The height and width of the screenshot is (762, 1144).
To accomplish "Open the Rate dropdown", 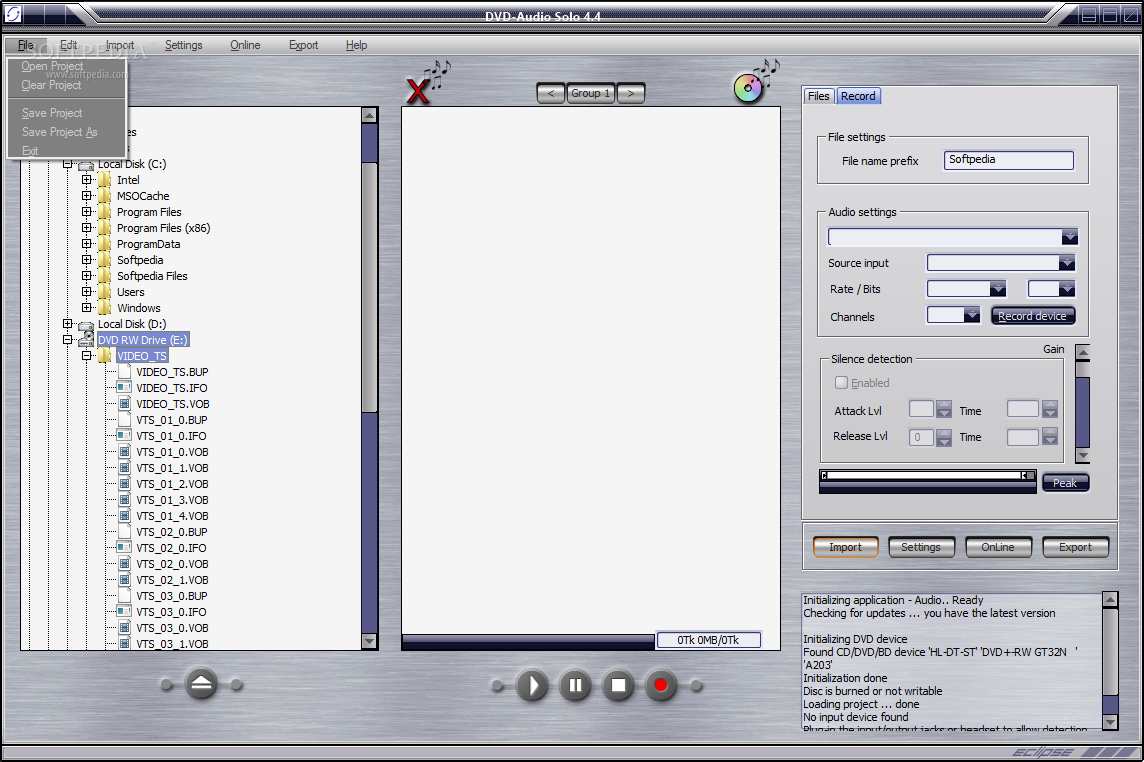I will [998, 289].
